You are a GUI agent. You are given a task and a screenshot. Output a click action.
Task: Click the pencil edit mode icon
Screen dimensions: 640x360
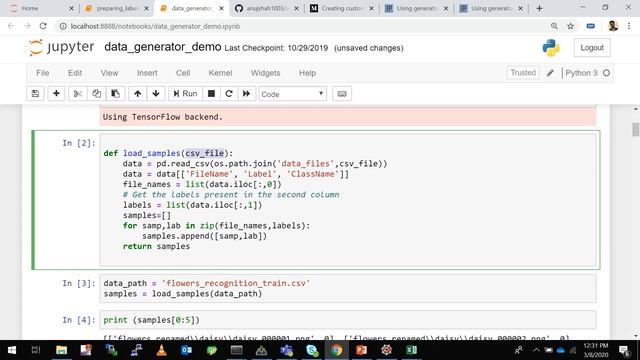coord(550,73)
